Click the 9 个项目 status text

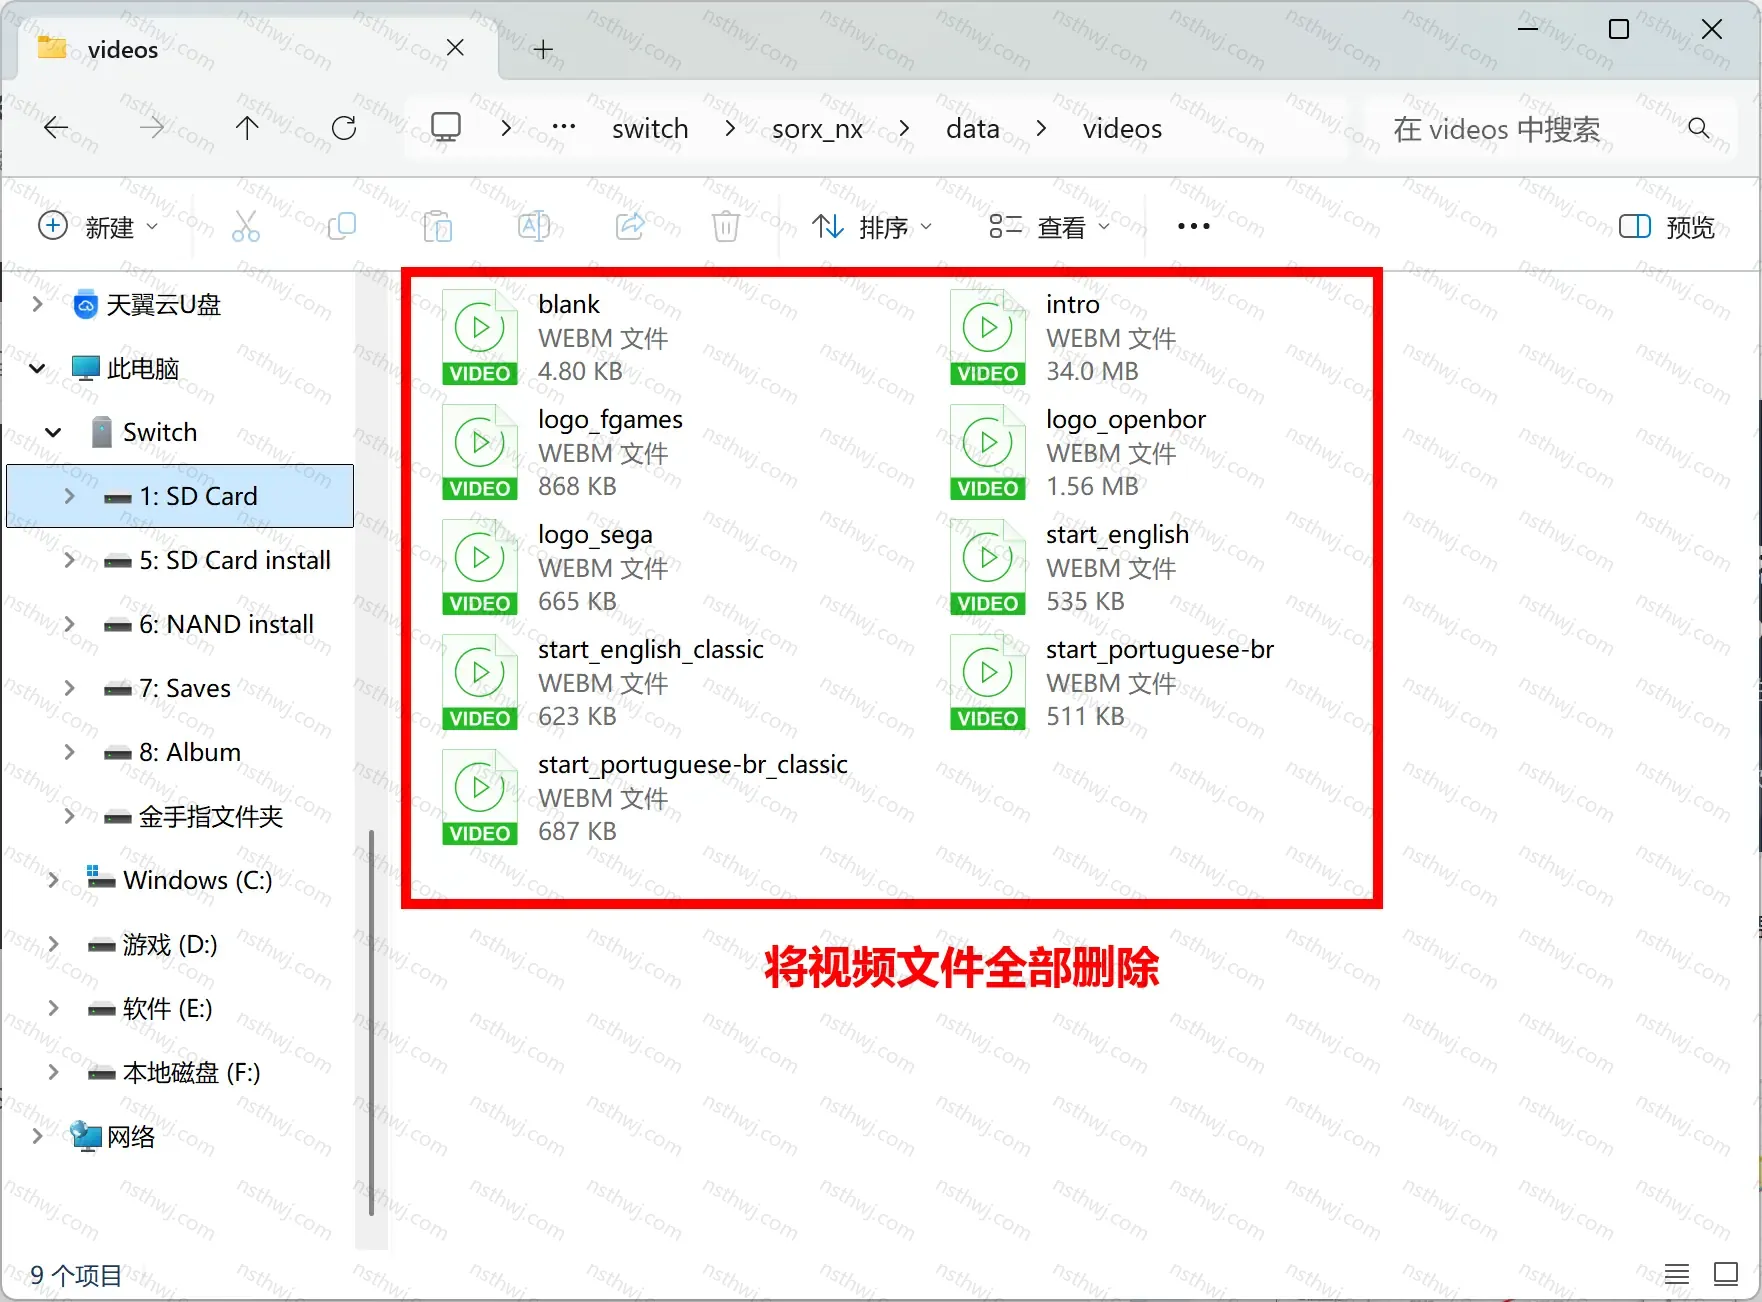point(76,1275)
